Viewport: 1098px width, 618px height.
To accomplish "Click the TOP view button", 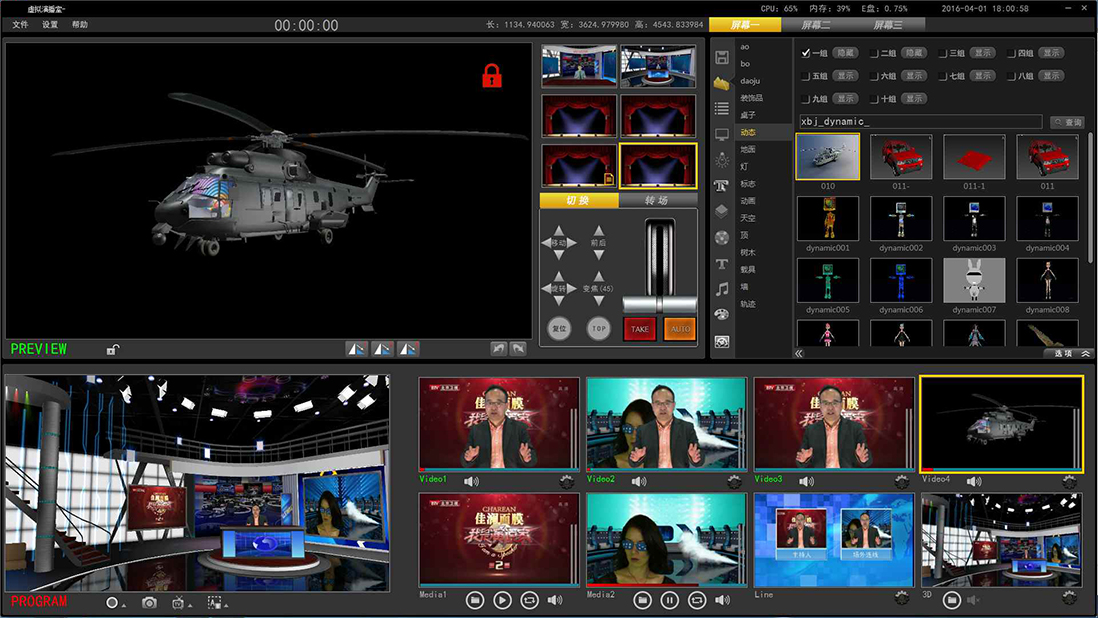I will [x=599, y=328].
